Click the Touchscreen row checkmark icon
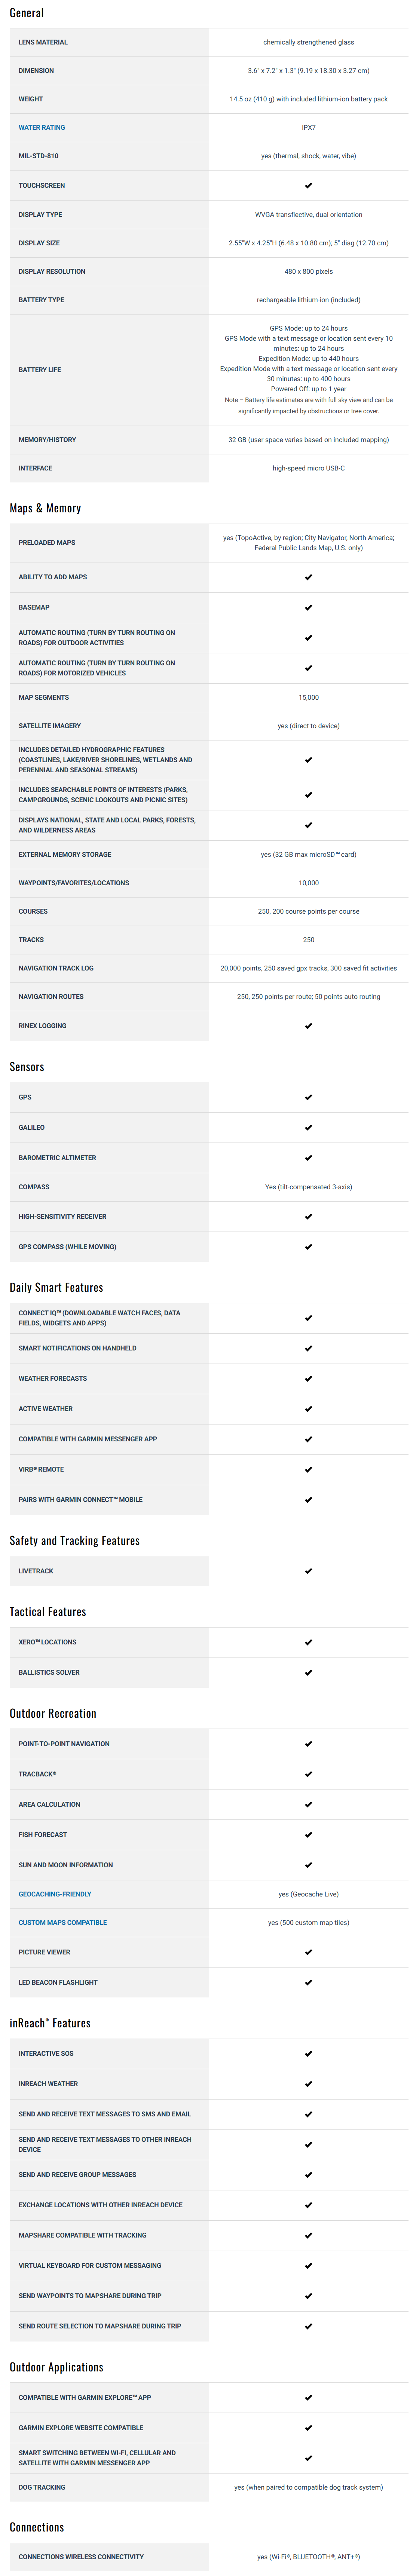 (308, 185)
